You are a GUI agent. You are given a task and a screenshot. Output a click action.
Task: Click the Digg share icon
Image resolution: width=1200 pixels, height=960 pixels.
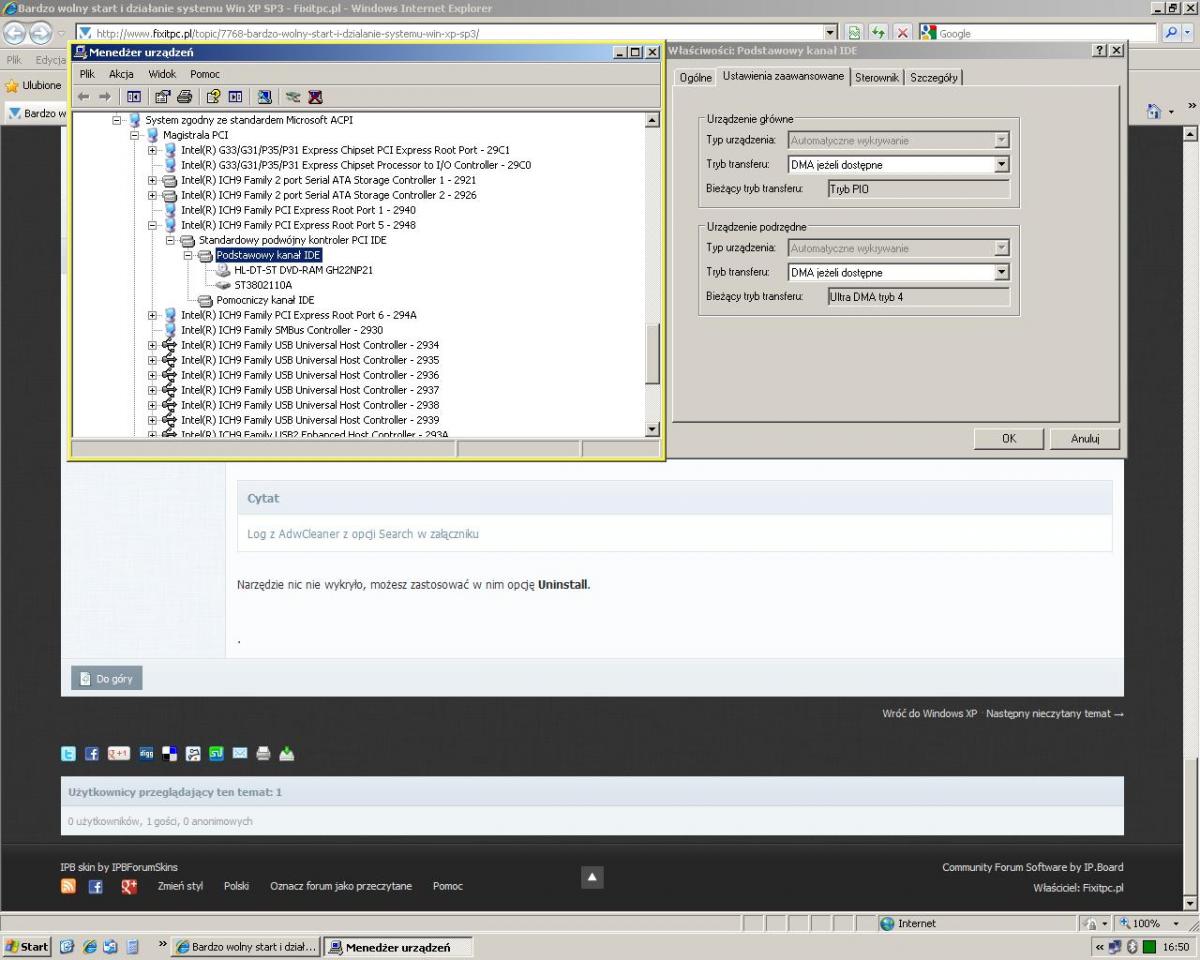pyautogui.click(x=146, y=755)
